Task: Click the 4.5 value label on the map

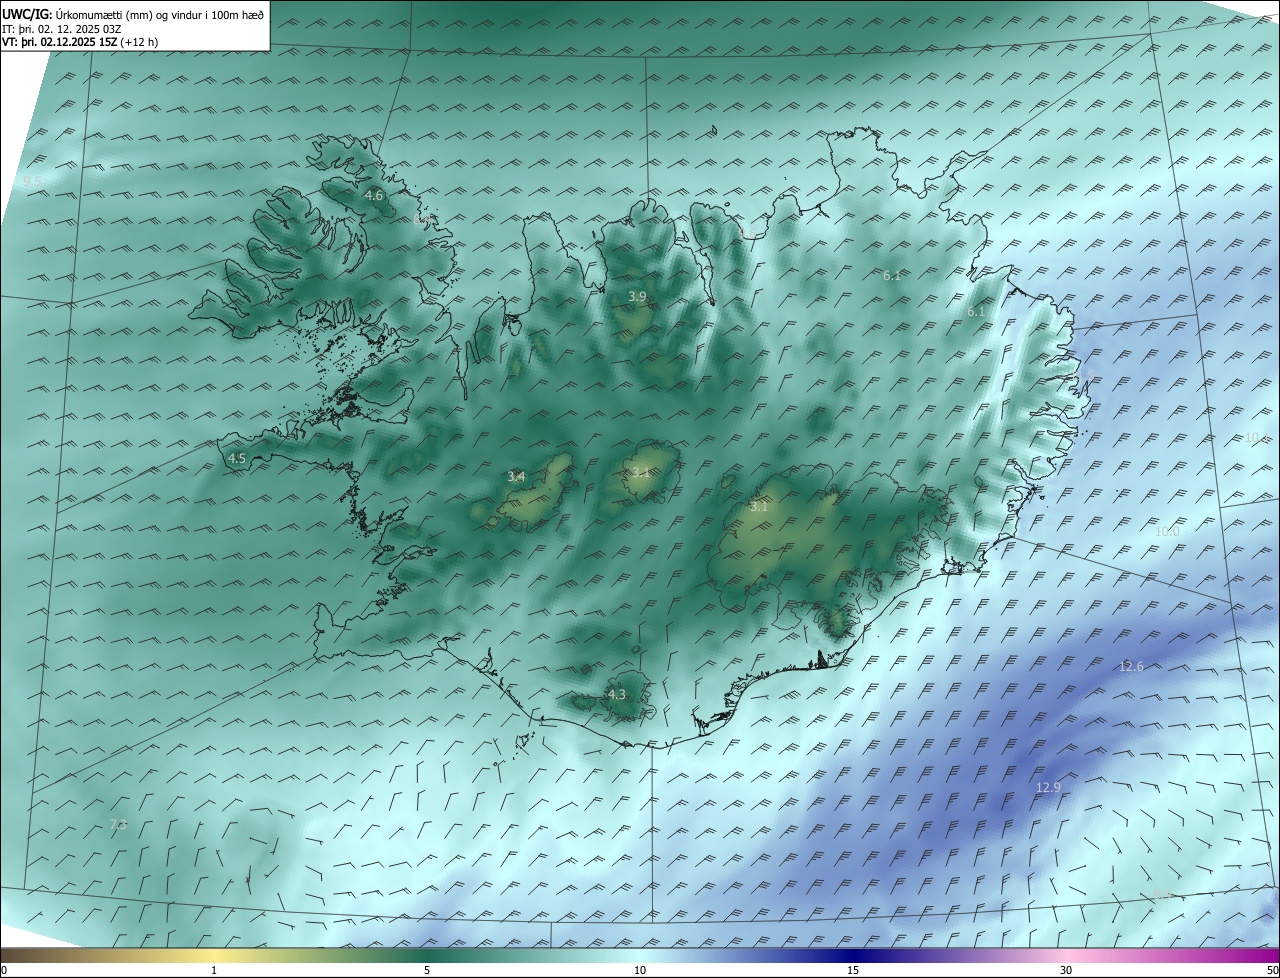Action: [x=237, y=459]
